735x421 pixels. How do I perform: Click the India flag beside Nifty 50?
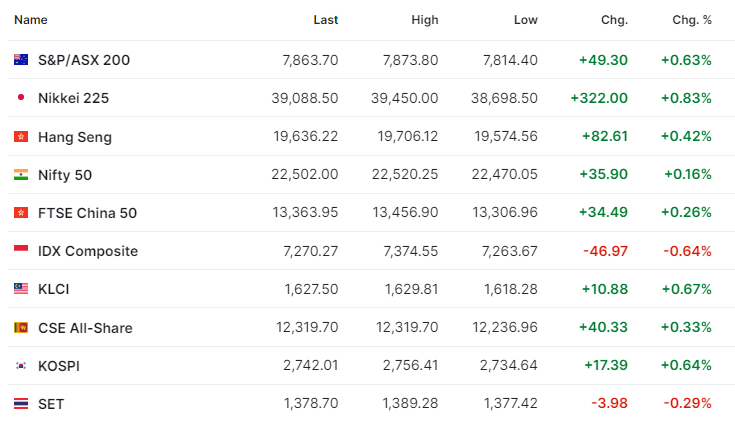[21, 174]
